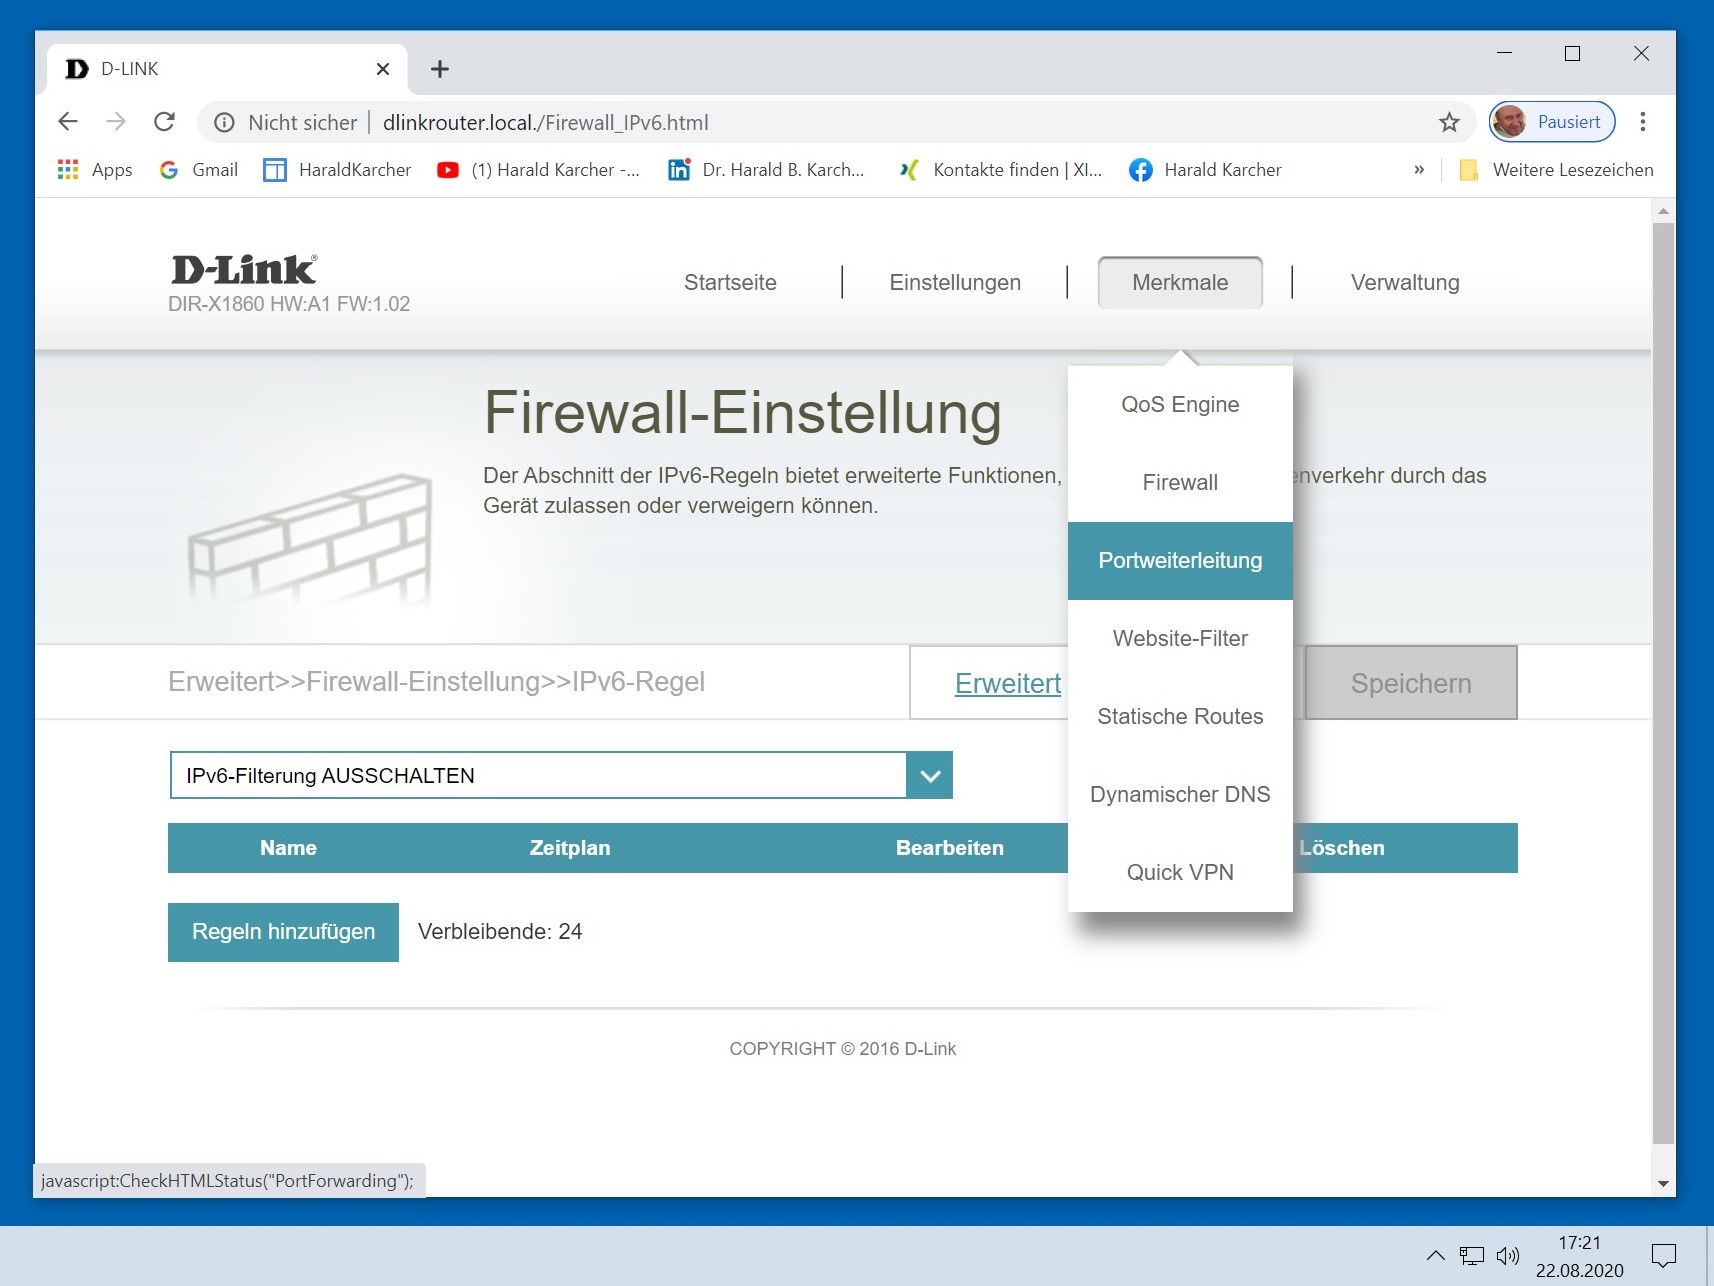Click the Verbleibende: 24 text
The height and width of the screenshot is (1286, 1714).
[500, 932]
